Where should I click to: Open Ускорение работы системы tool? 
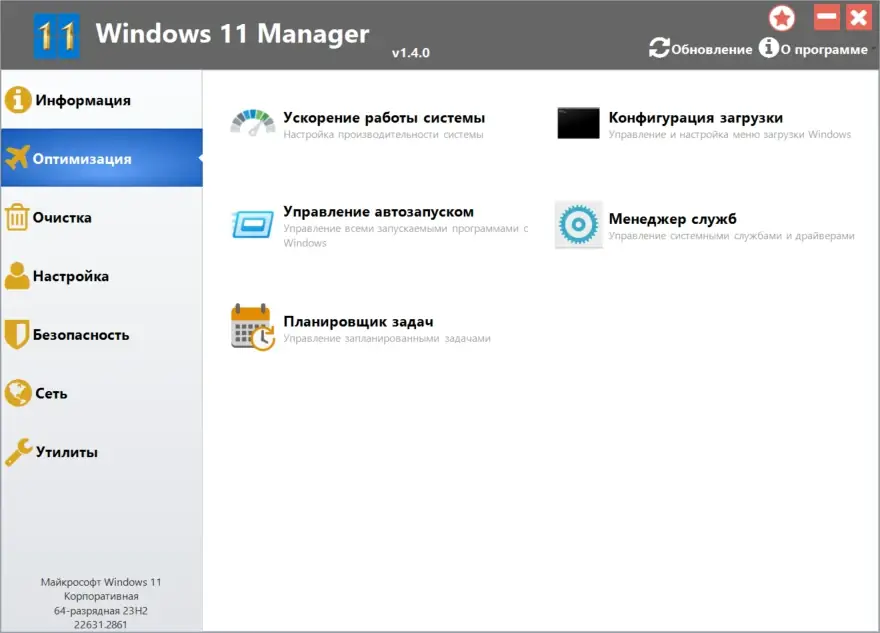click(384, 117)
